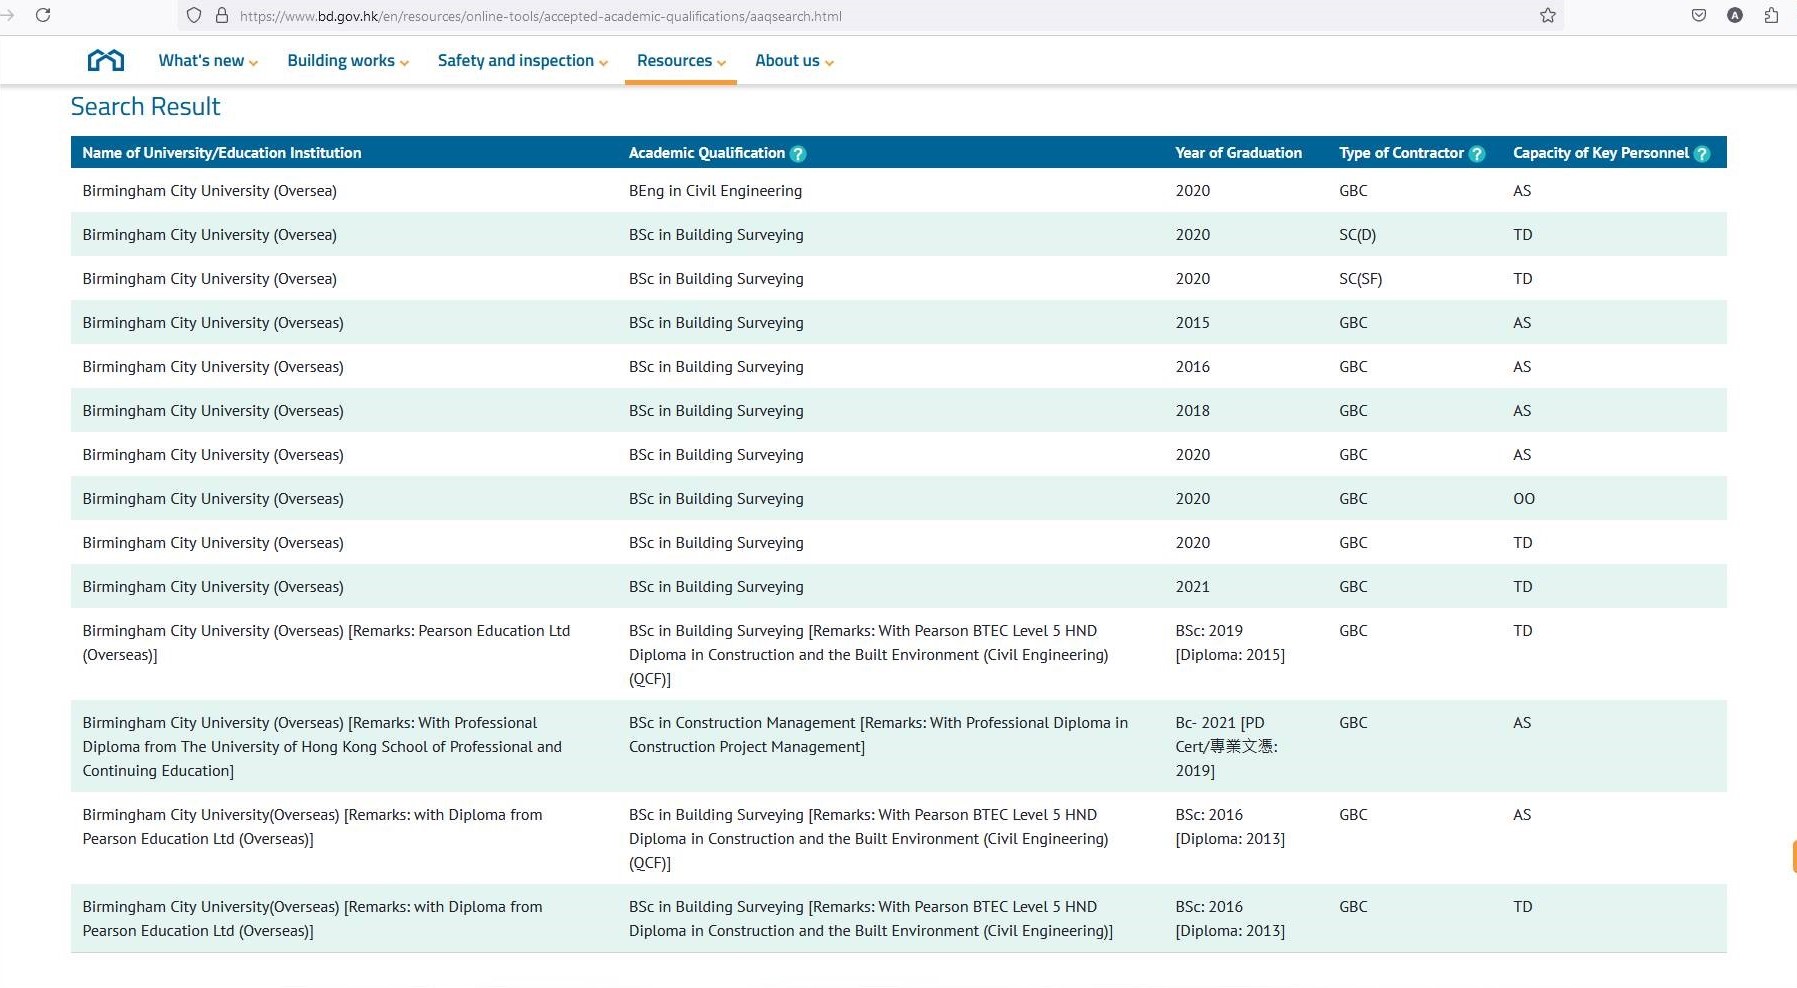1797x988 pixels.
Task: Select the BEng in Civil Engineering cell
Action: 715,191
